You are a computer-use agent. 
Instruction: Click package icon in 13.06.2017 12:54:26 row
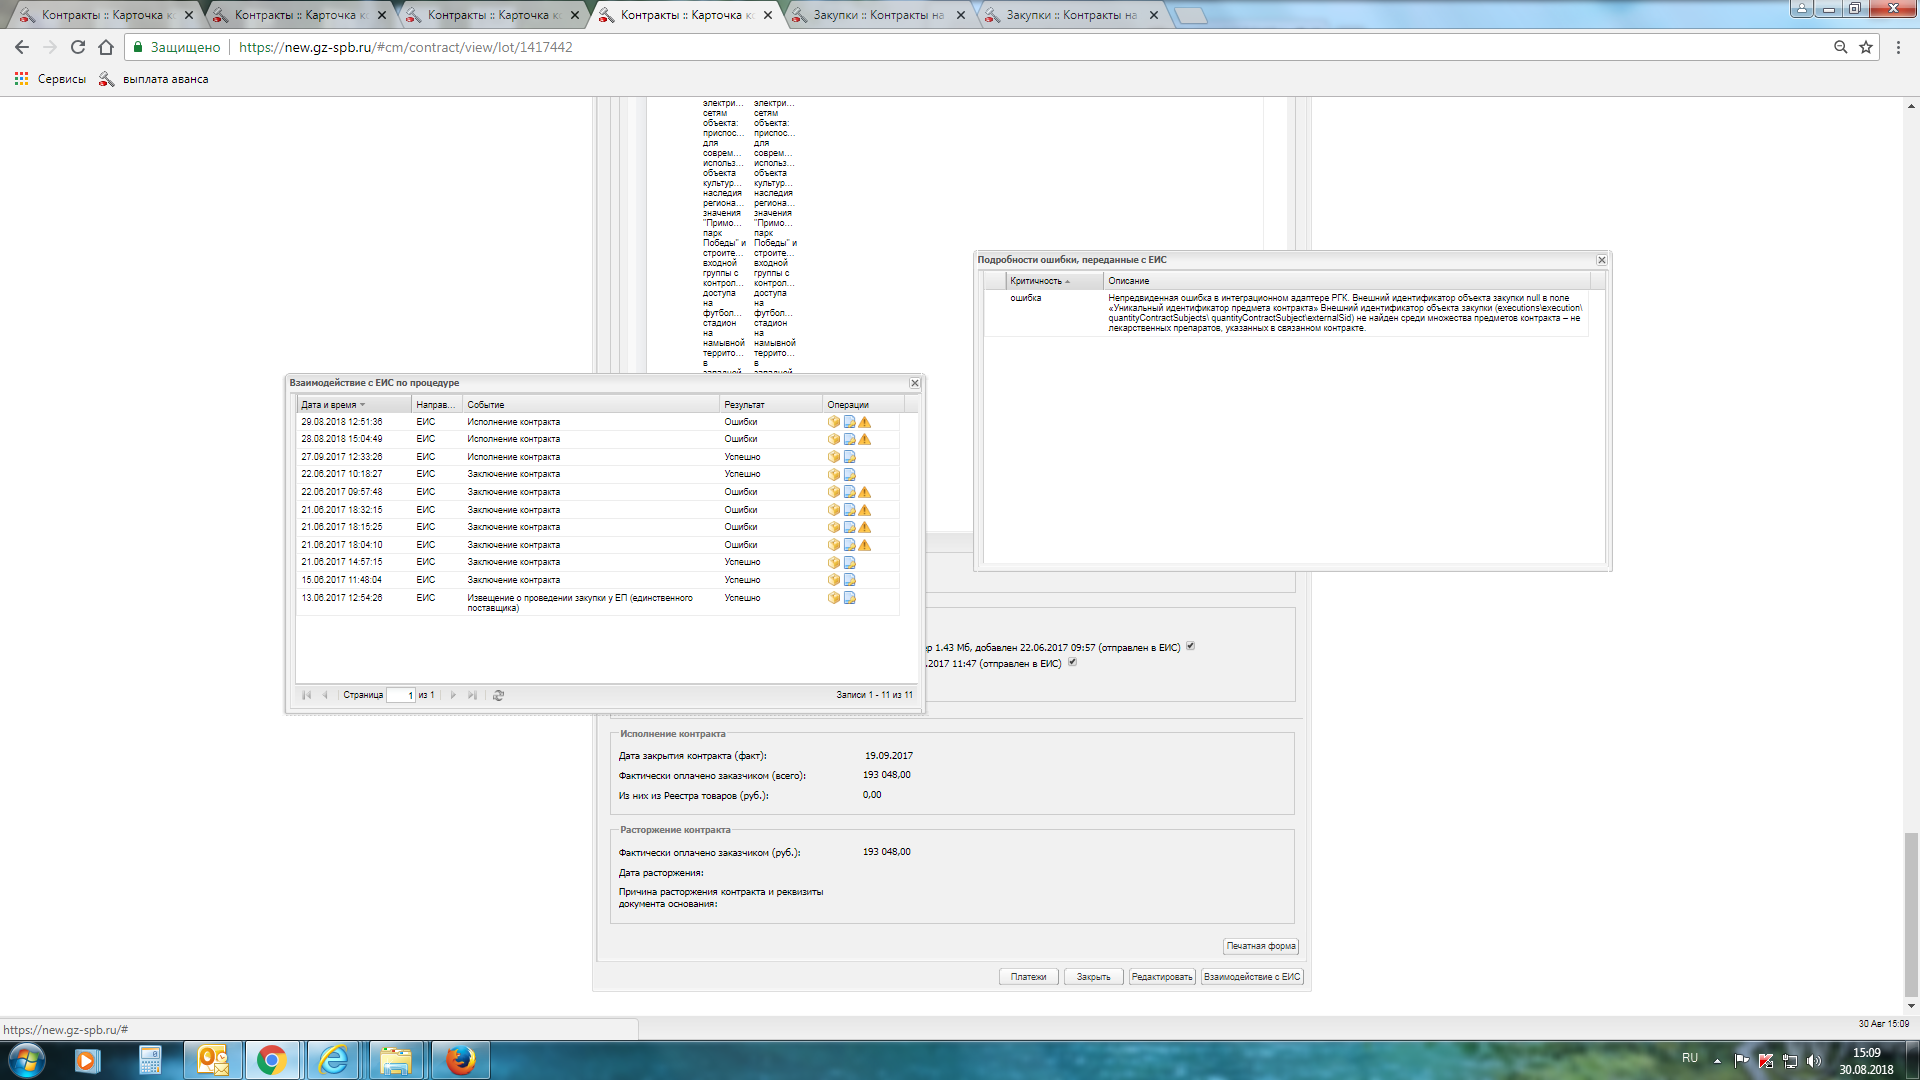(x=834, y=598)
